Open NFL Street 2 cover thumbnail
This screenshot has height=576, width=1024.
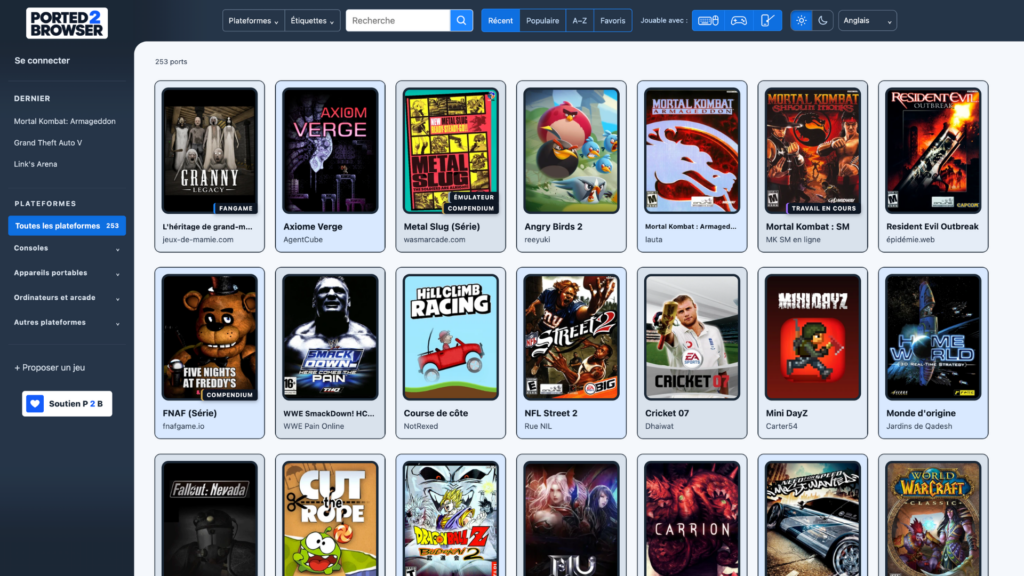(x=571, y=337)
